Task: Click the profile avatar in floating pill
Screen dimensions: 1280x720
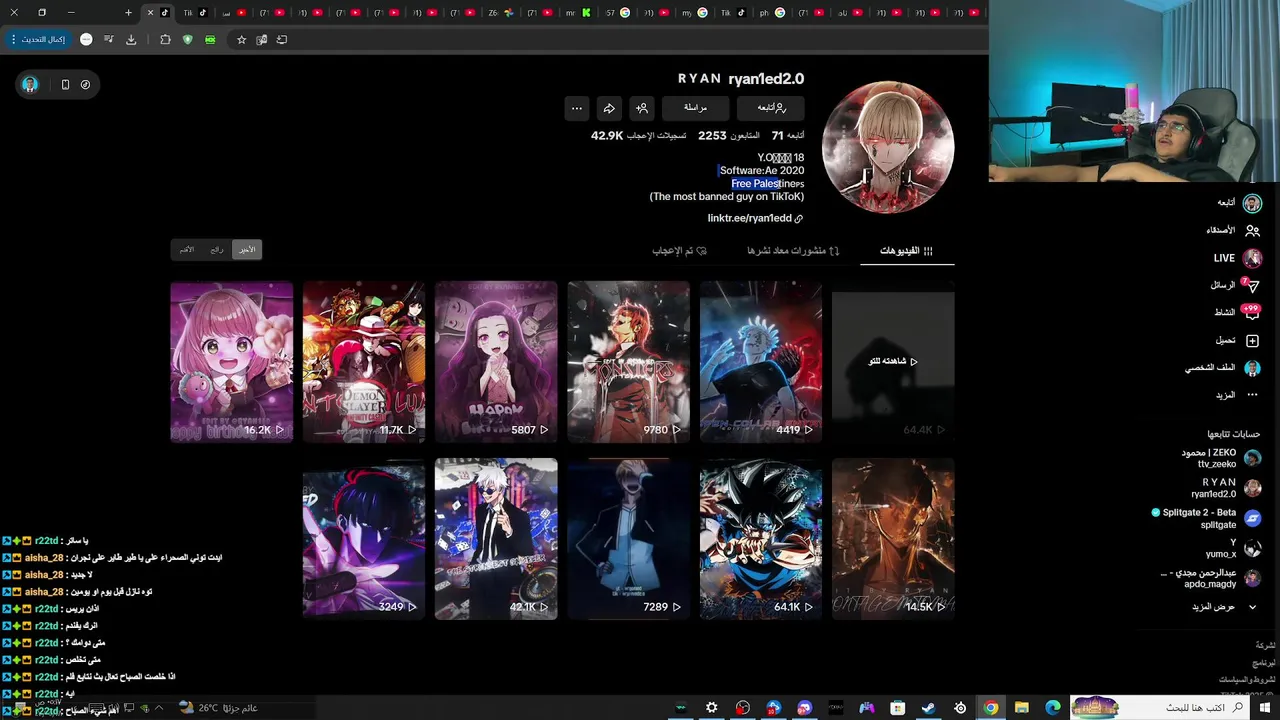Action: [30, 85]
